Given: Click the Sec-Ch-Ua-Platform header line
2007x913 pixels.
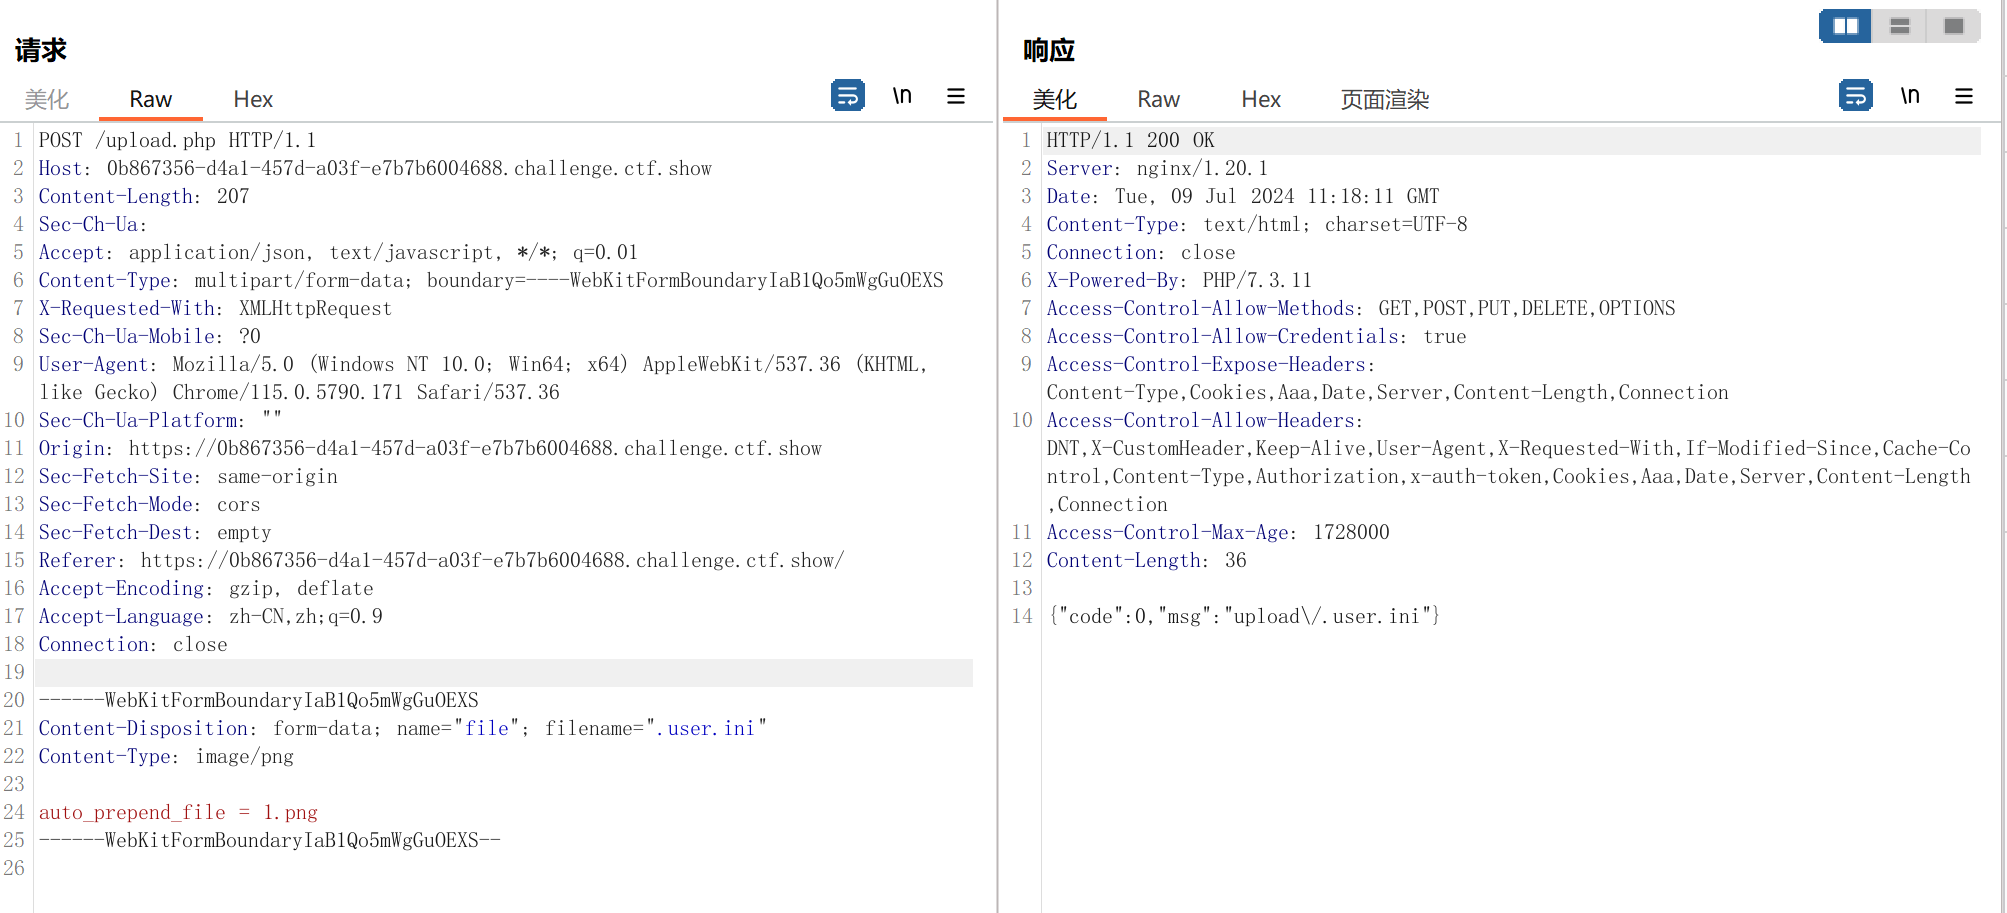Looking at the screenshot, I should 160,420.
